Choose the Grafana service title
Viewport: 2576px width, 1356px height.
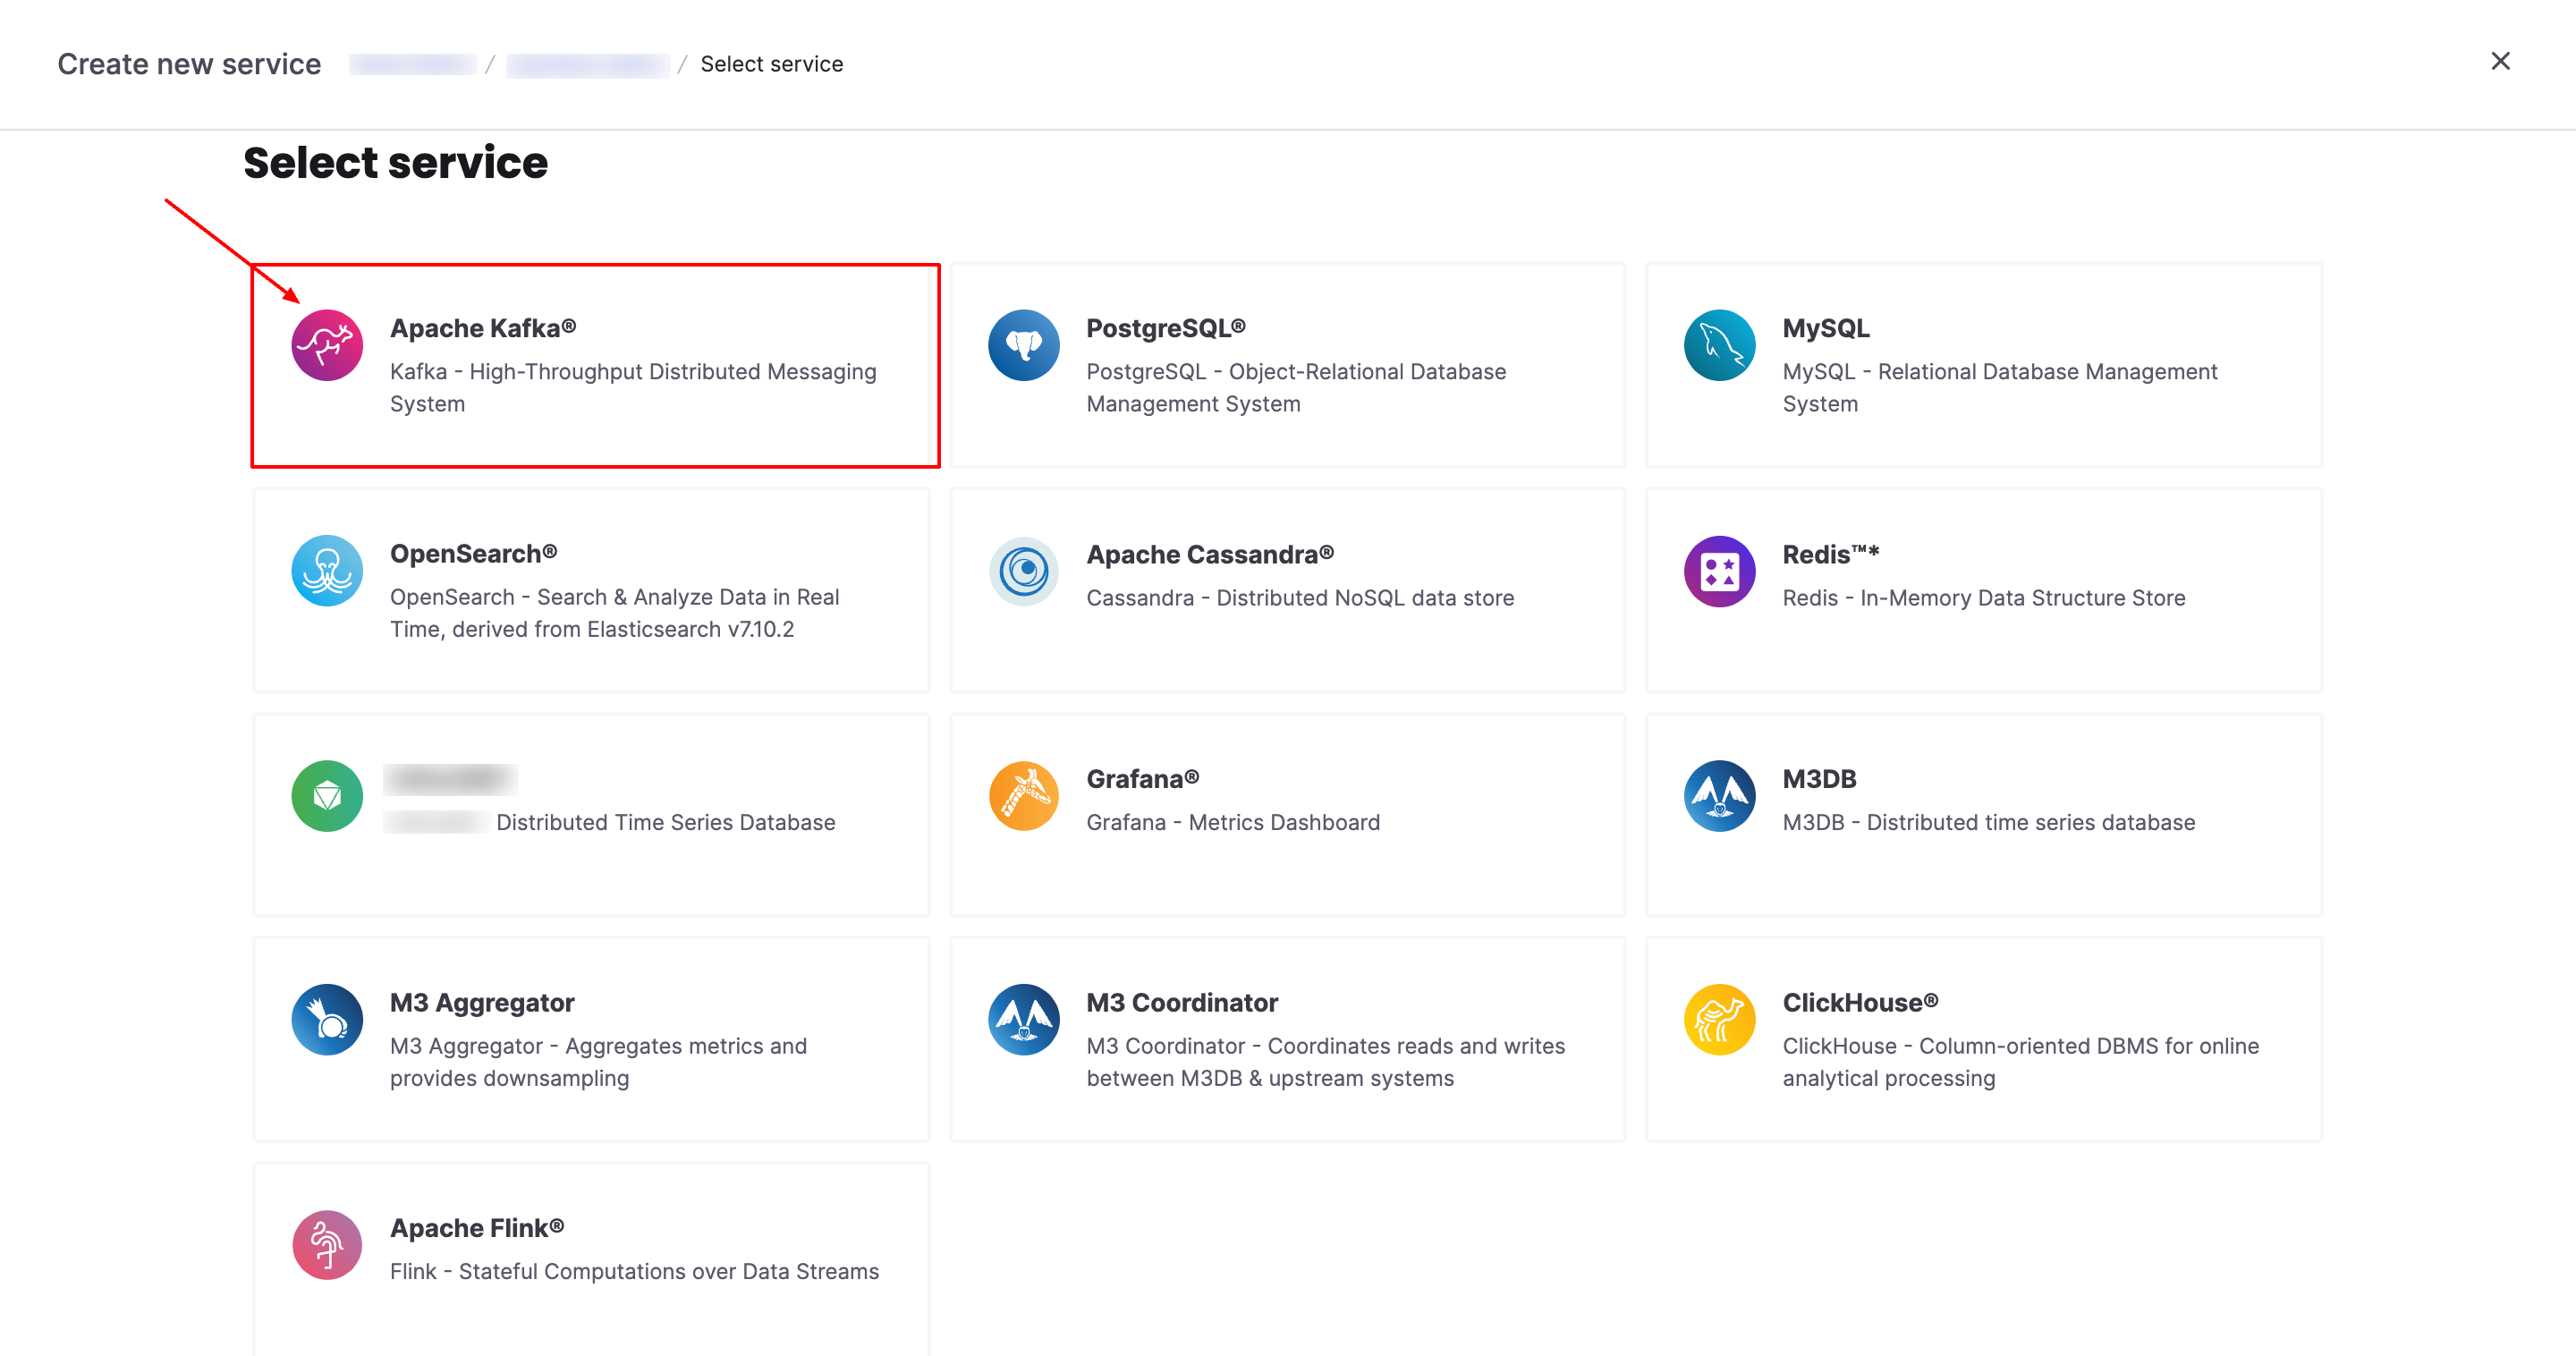tap(1143, 778)
